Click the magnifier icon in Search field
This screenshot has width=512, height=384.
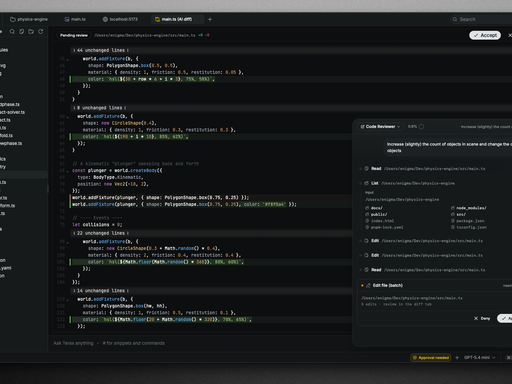click(x=455, y=19)
